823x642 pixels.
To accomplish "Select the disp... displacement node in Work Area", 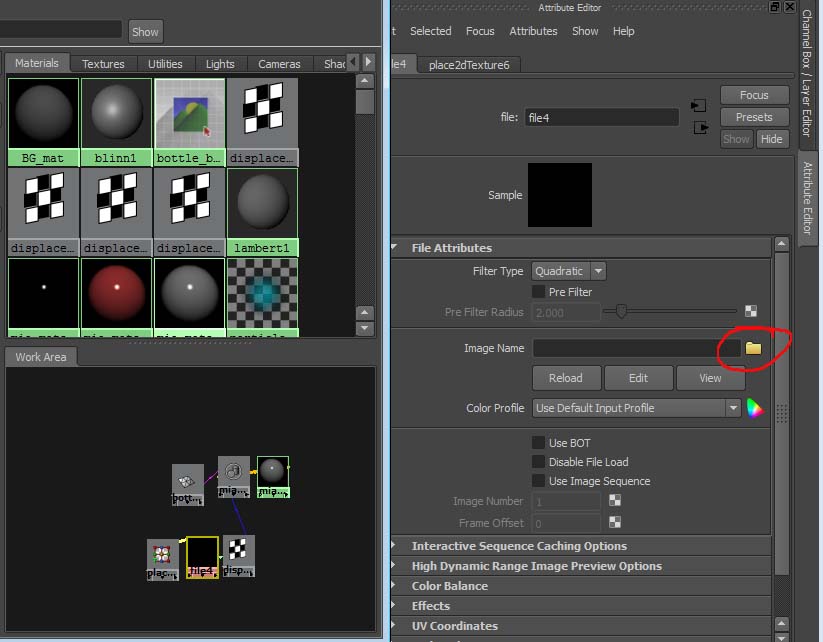I will coord(239,556).
